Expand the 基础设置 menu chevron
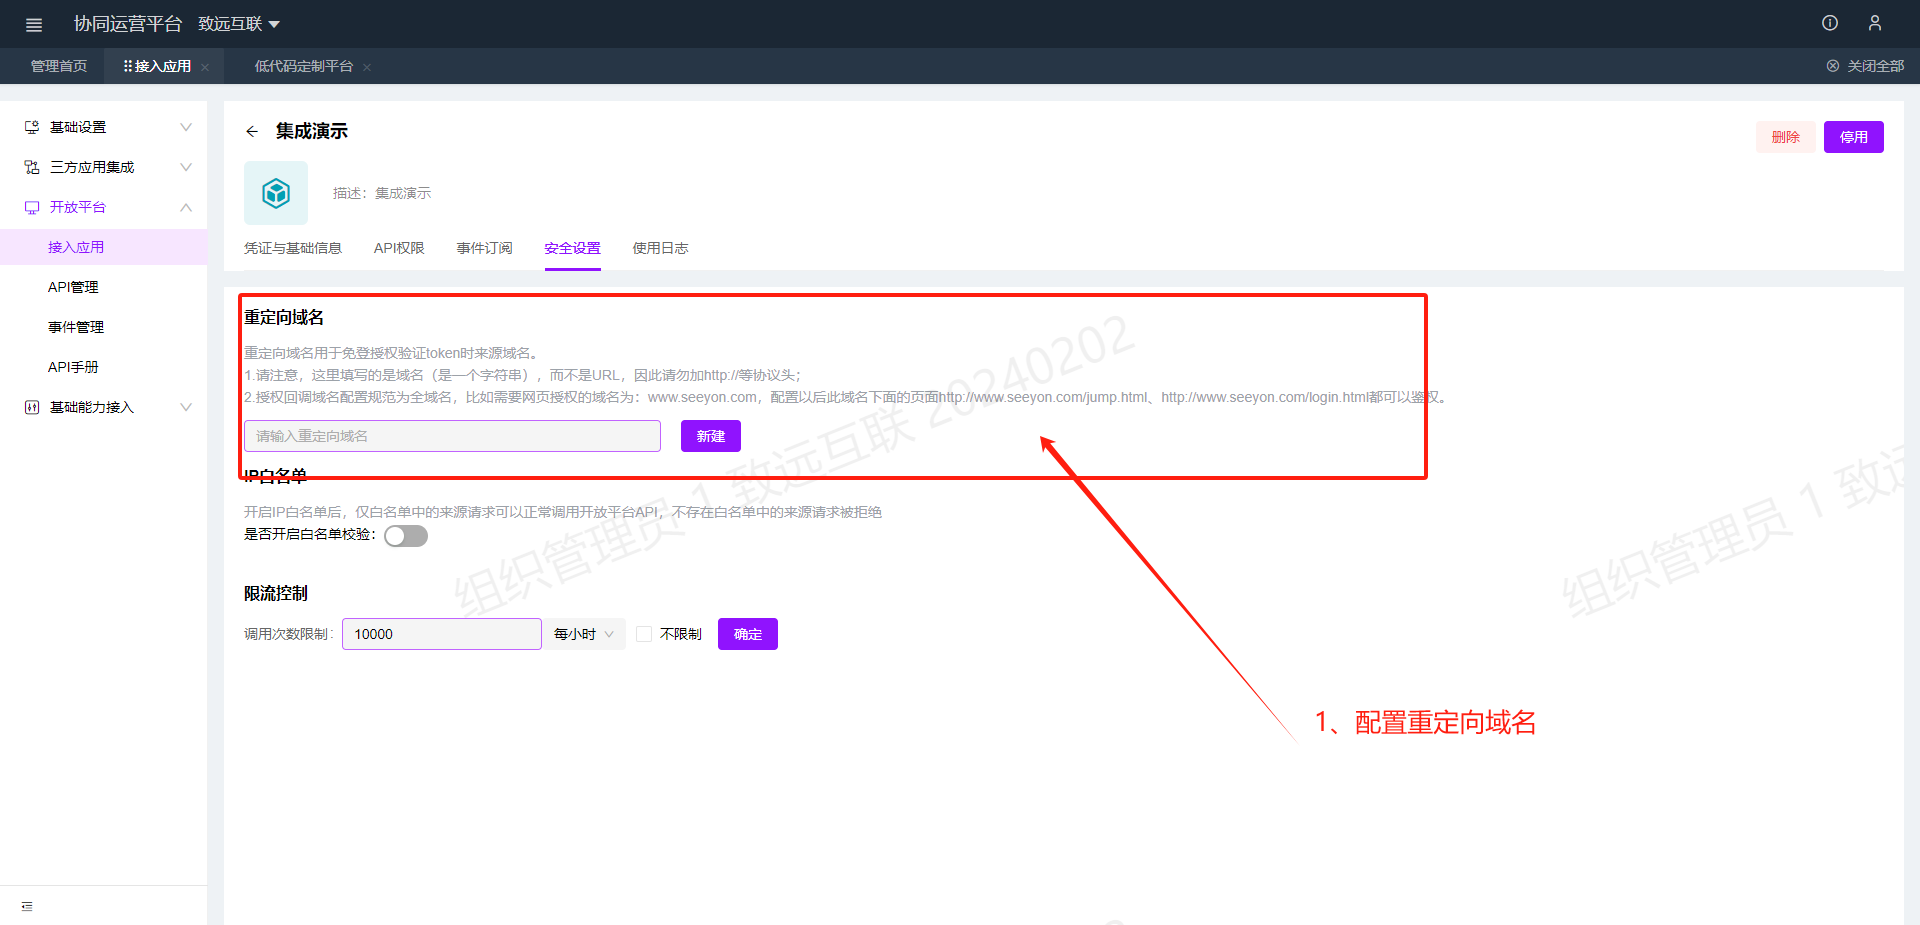1920x925 pixels. (186, 127)
